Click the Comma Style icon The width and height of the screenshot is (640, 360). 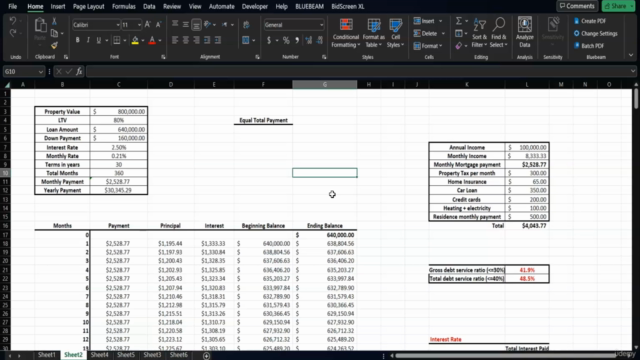coord(297,40)
